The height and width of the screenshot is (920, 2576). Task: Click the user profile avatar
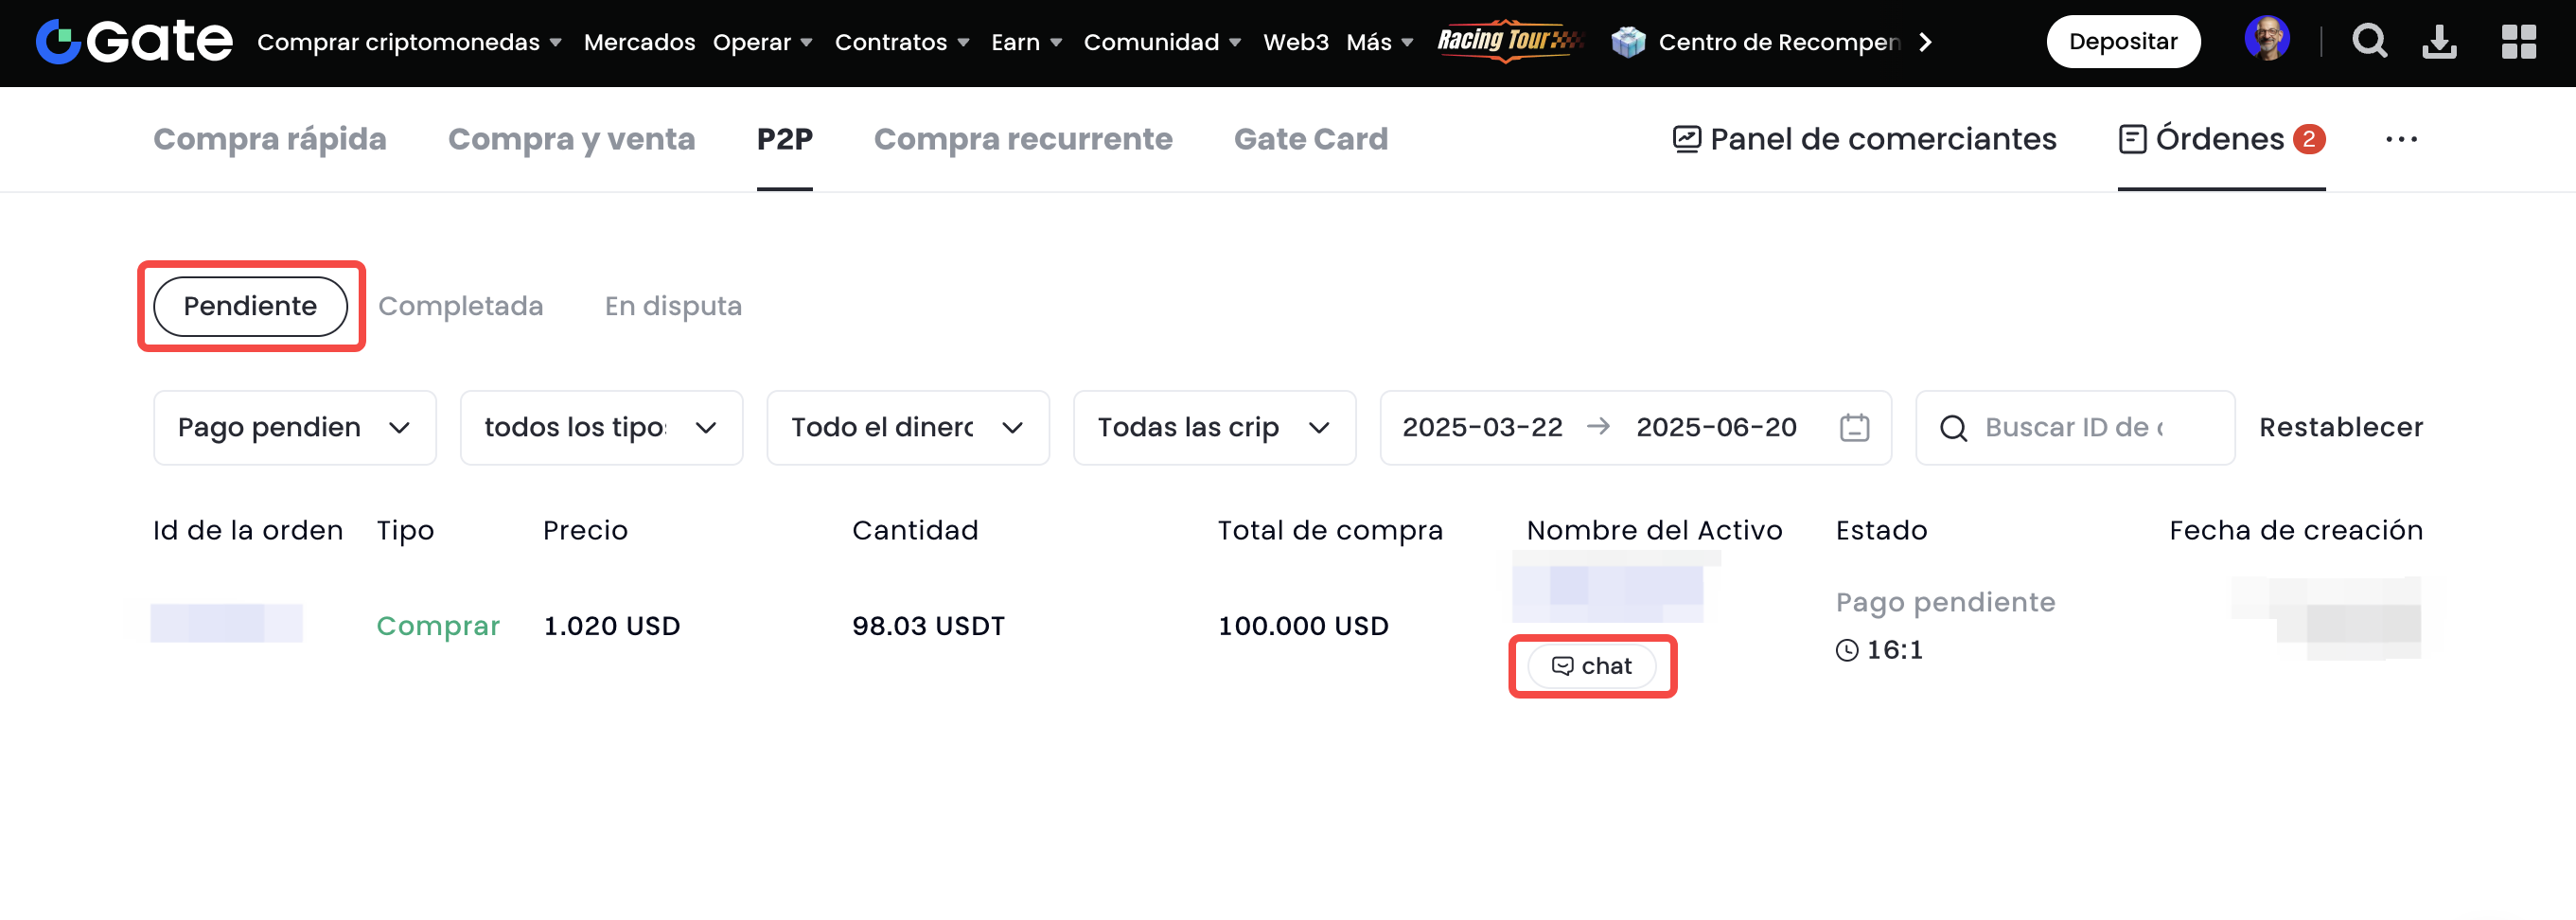[2266, 40]
